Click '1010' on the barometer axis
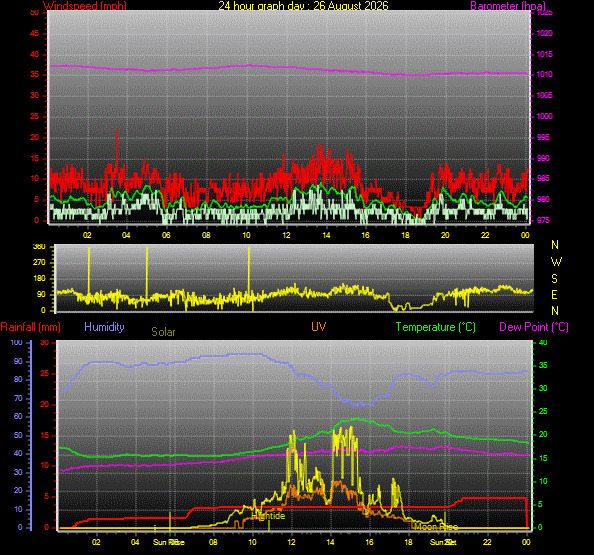This screenshot has height=555, width=594. (x=544, y=74)
